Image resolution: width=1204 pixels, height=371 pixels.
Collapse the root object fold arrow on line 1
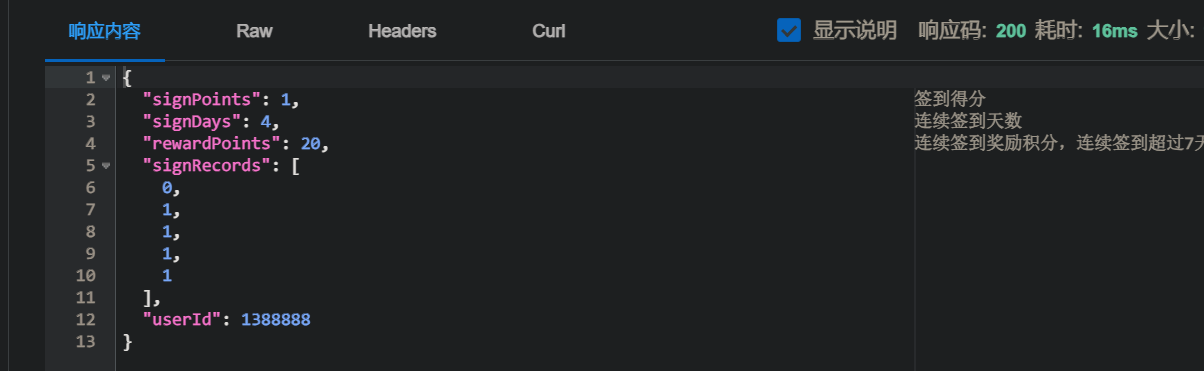pyautogui.click(x=106, y=77)
